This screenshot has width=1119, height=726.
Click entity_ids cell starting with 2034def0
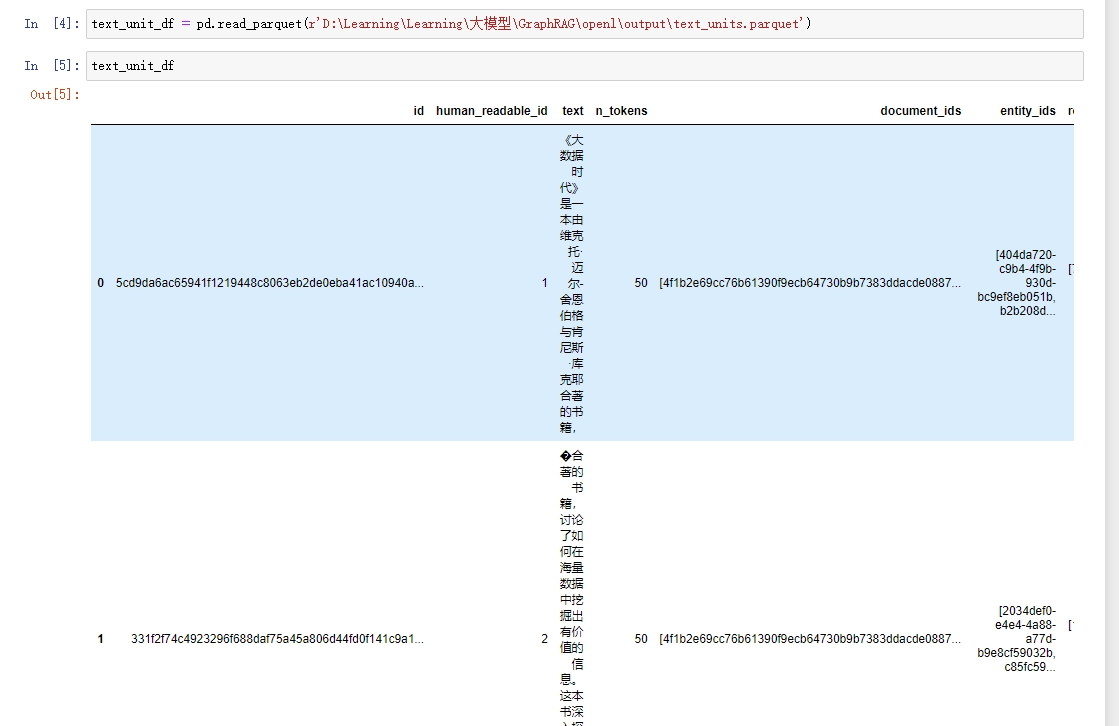[x=1016, y=639]
